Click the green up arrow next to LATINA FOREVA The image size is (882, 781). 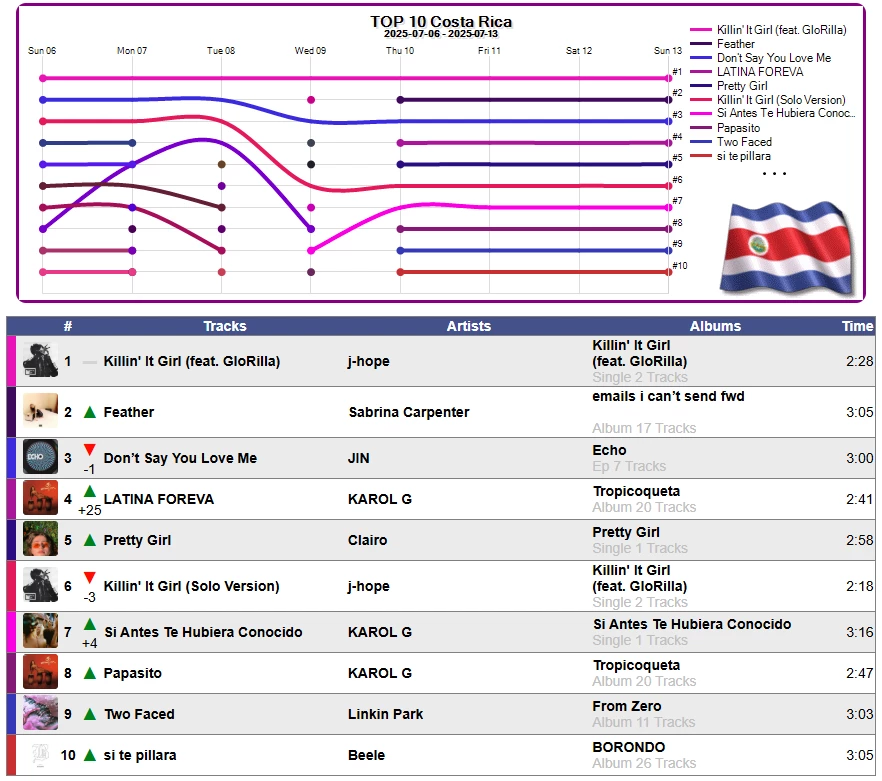(x=89, y=491)
